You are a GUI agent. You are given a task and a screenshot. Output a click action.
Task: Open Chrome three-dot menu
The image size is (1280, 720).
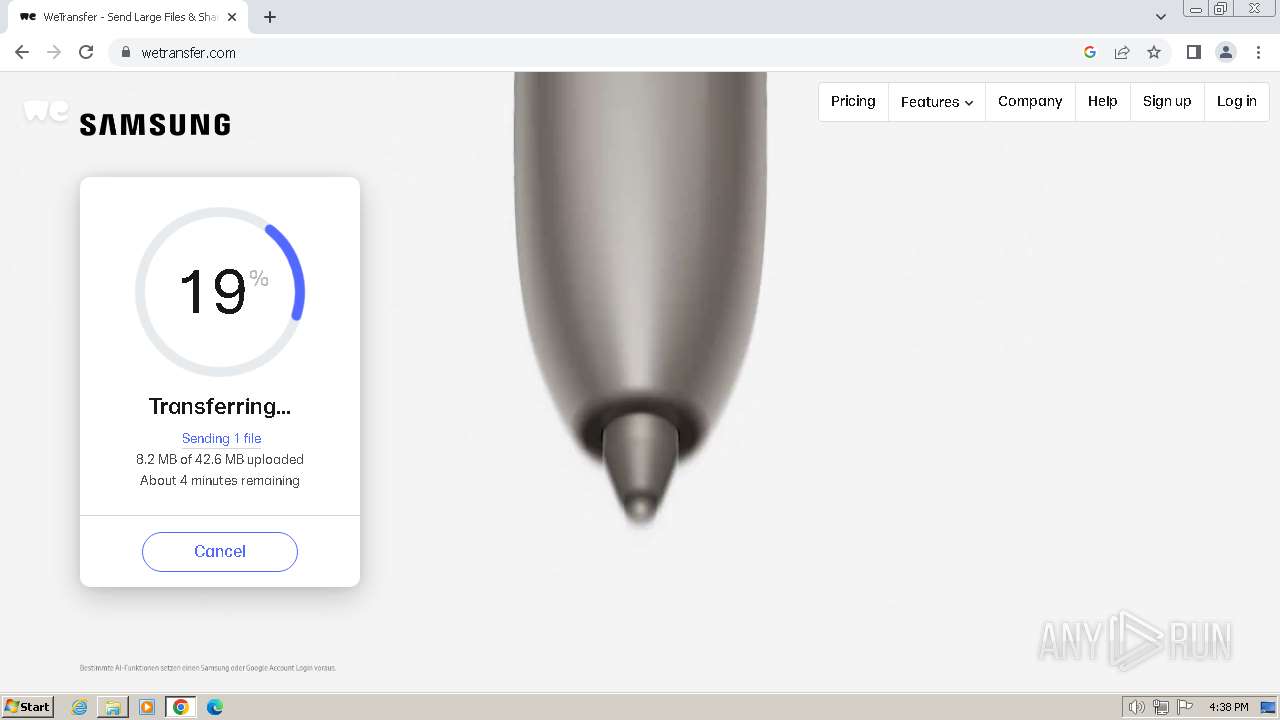(1258, 52)
